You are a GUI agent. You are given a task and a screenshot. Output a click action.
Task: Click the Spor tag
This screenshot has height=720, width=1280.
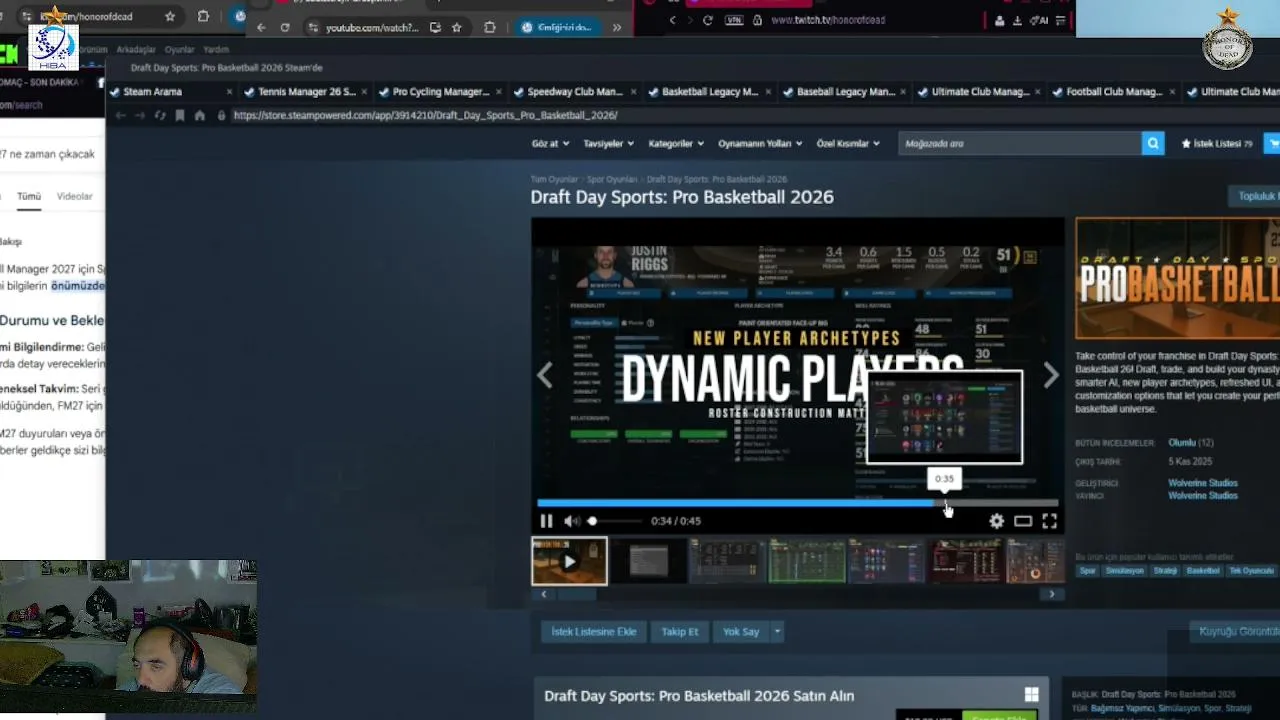[x=1087, y=571]
